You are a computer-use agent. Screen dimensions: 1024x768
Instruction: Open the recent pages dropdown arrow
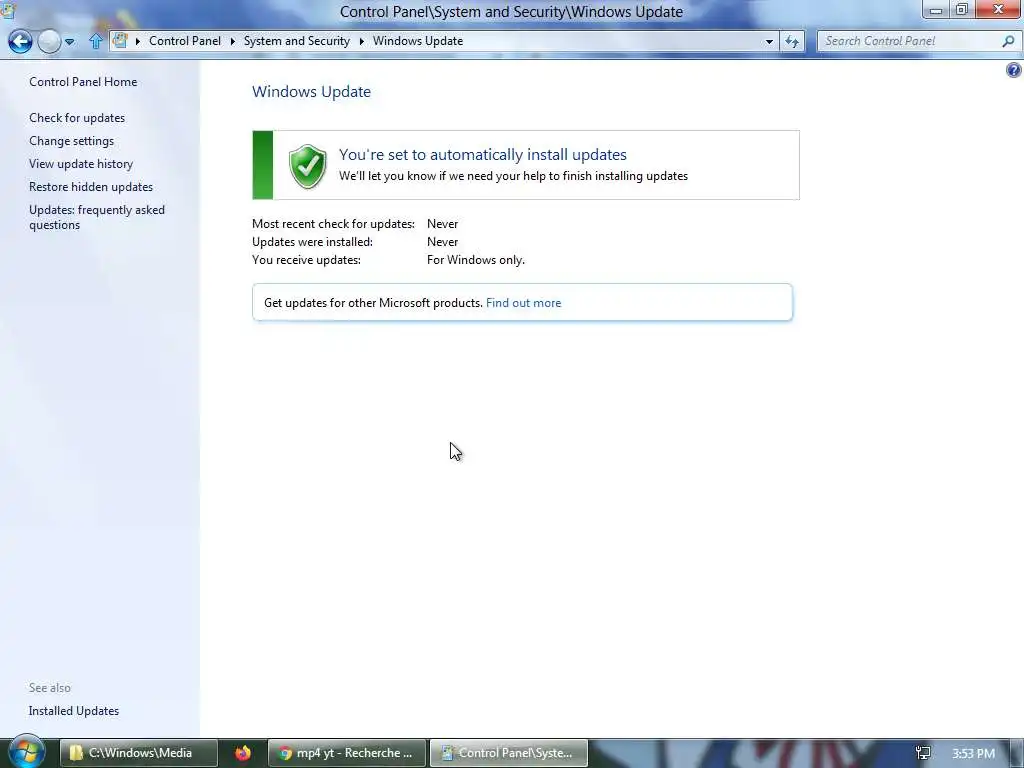[70, 42]
